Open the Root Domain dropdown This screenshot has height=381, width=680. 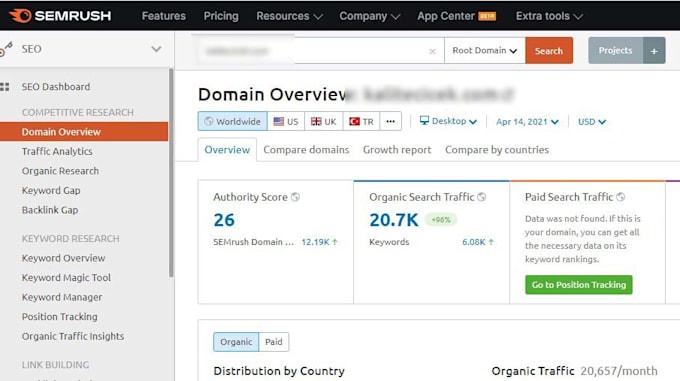pyautogui.click(x=485, y=51)
